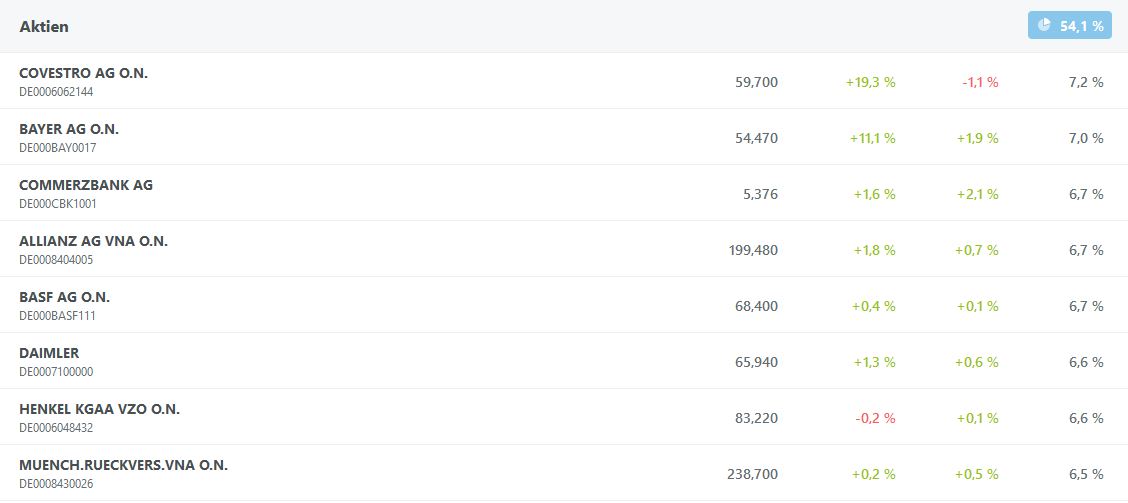
Task: Click Covestro price 59,700
Action: click(x=756, y=82)
